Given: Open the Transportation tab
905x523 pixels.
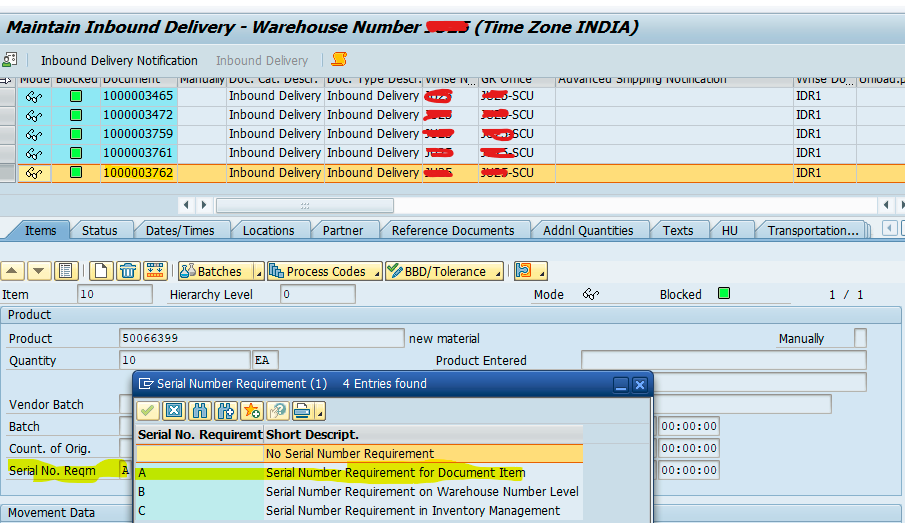Looking at the screenshot, I should [813, 230].
